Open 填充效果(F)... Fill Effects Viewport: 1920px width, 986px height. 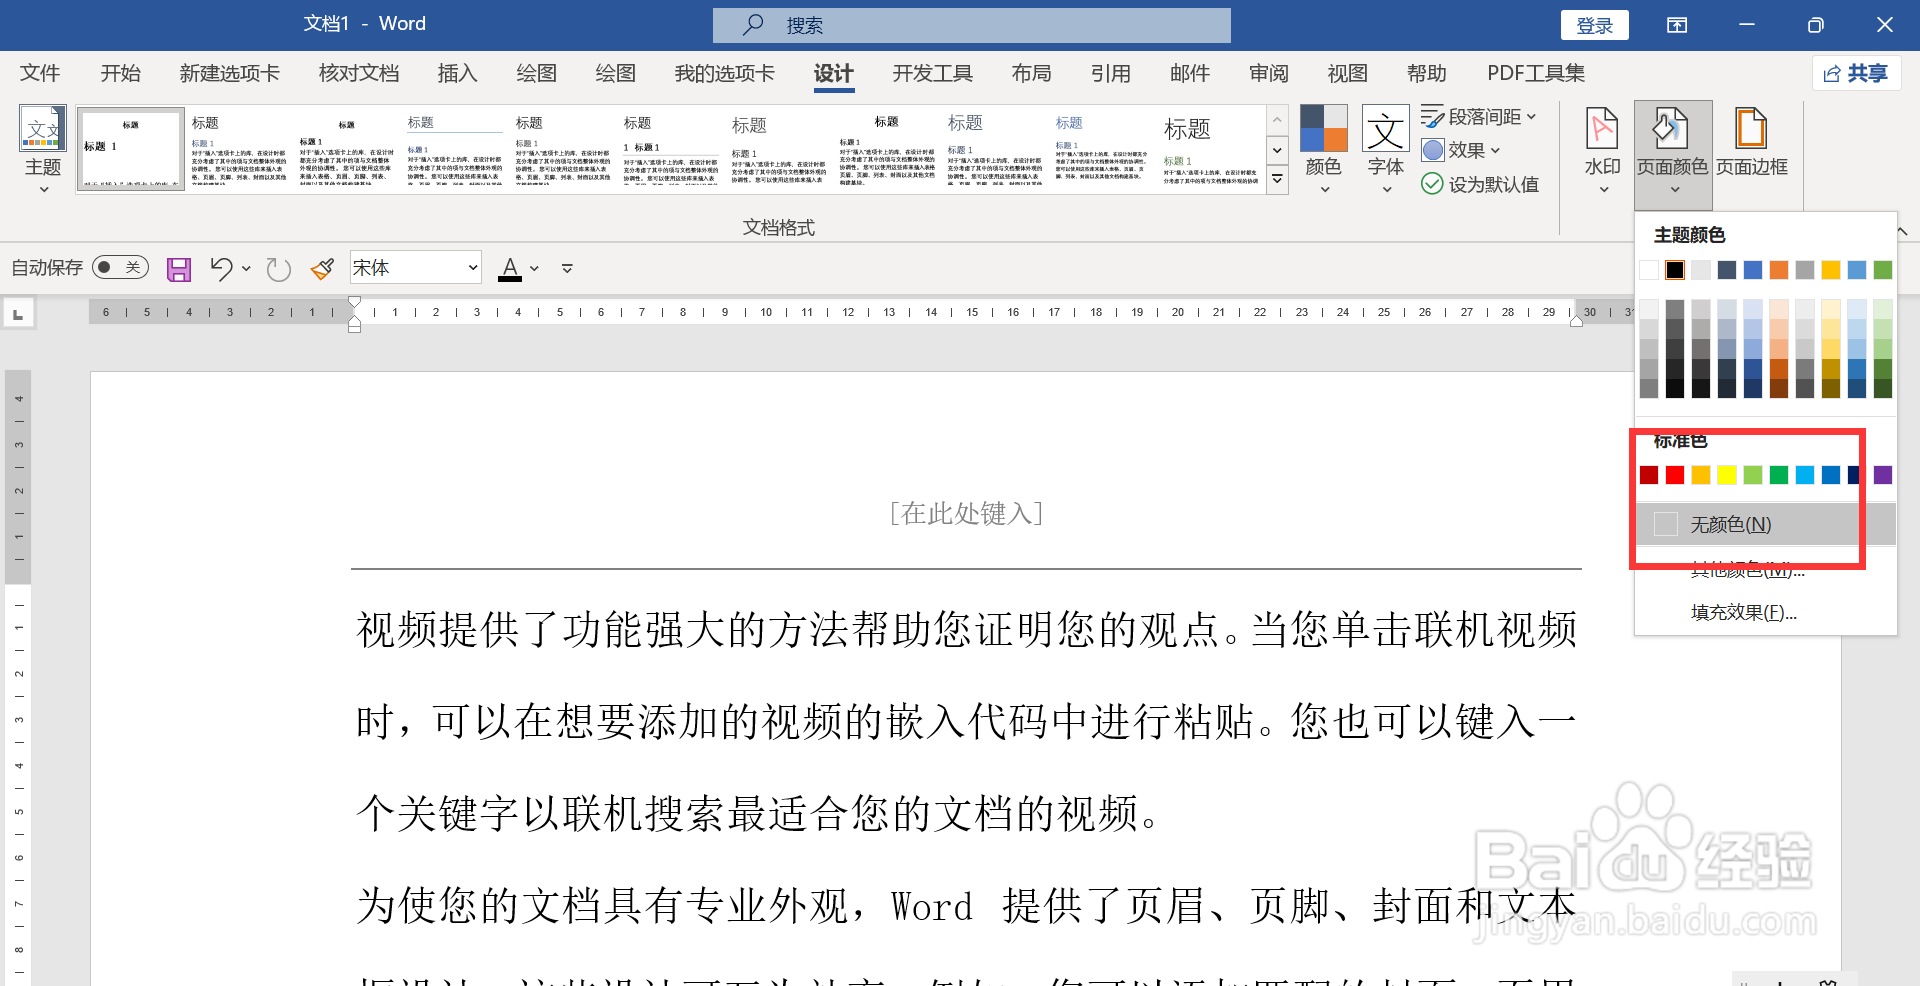point(1766,612)
